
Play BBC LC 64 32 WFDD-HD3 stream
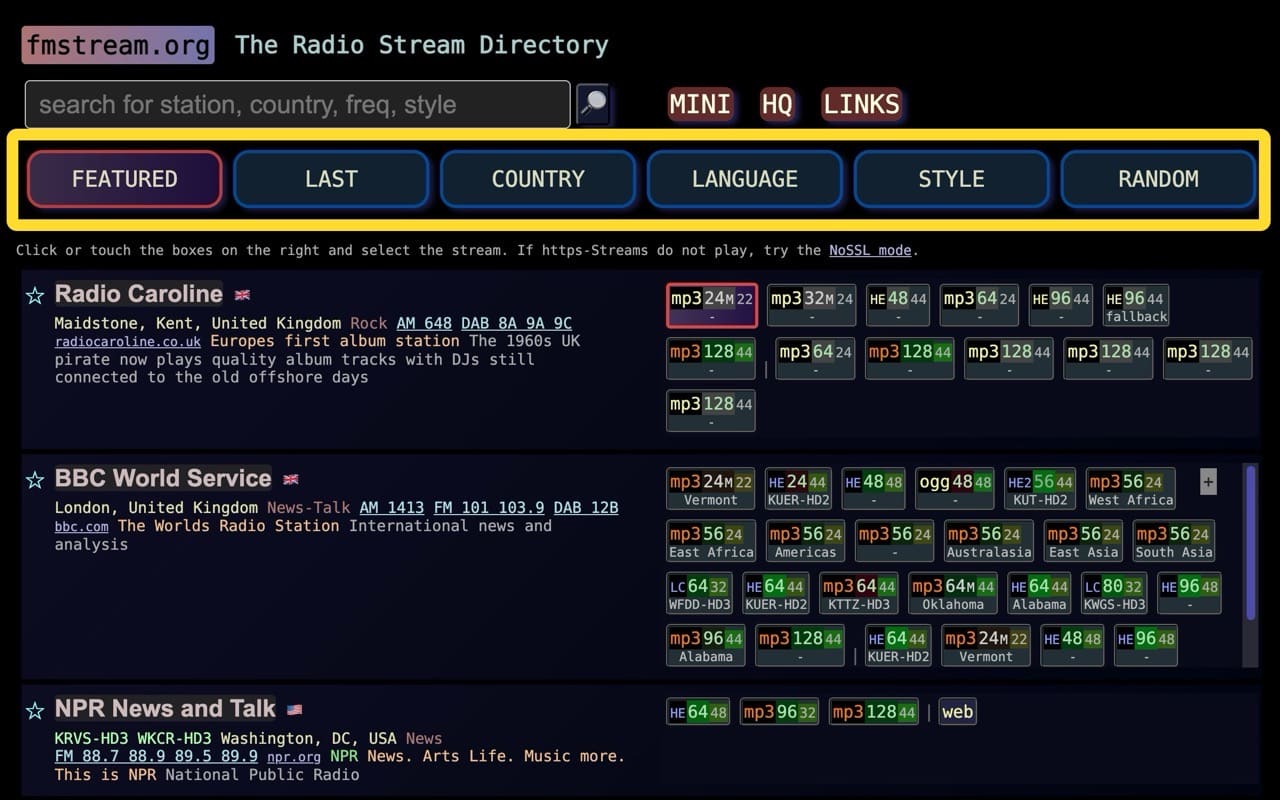pyautogui.click(x=699, y=593)
